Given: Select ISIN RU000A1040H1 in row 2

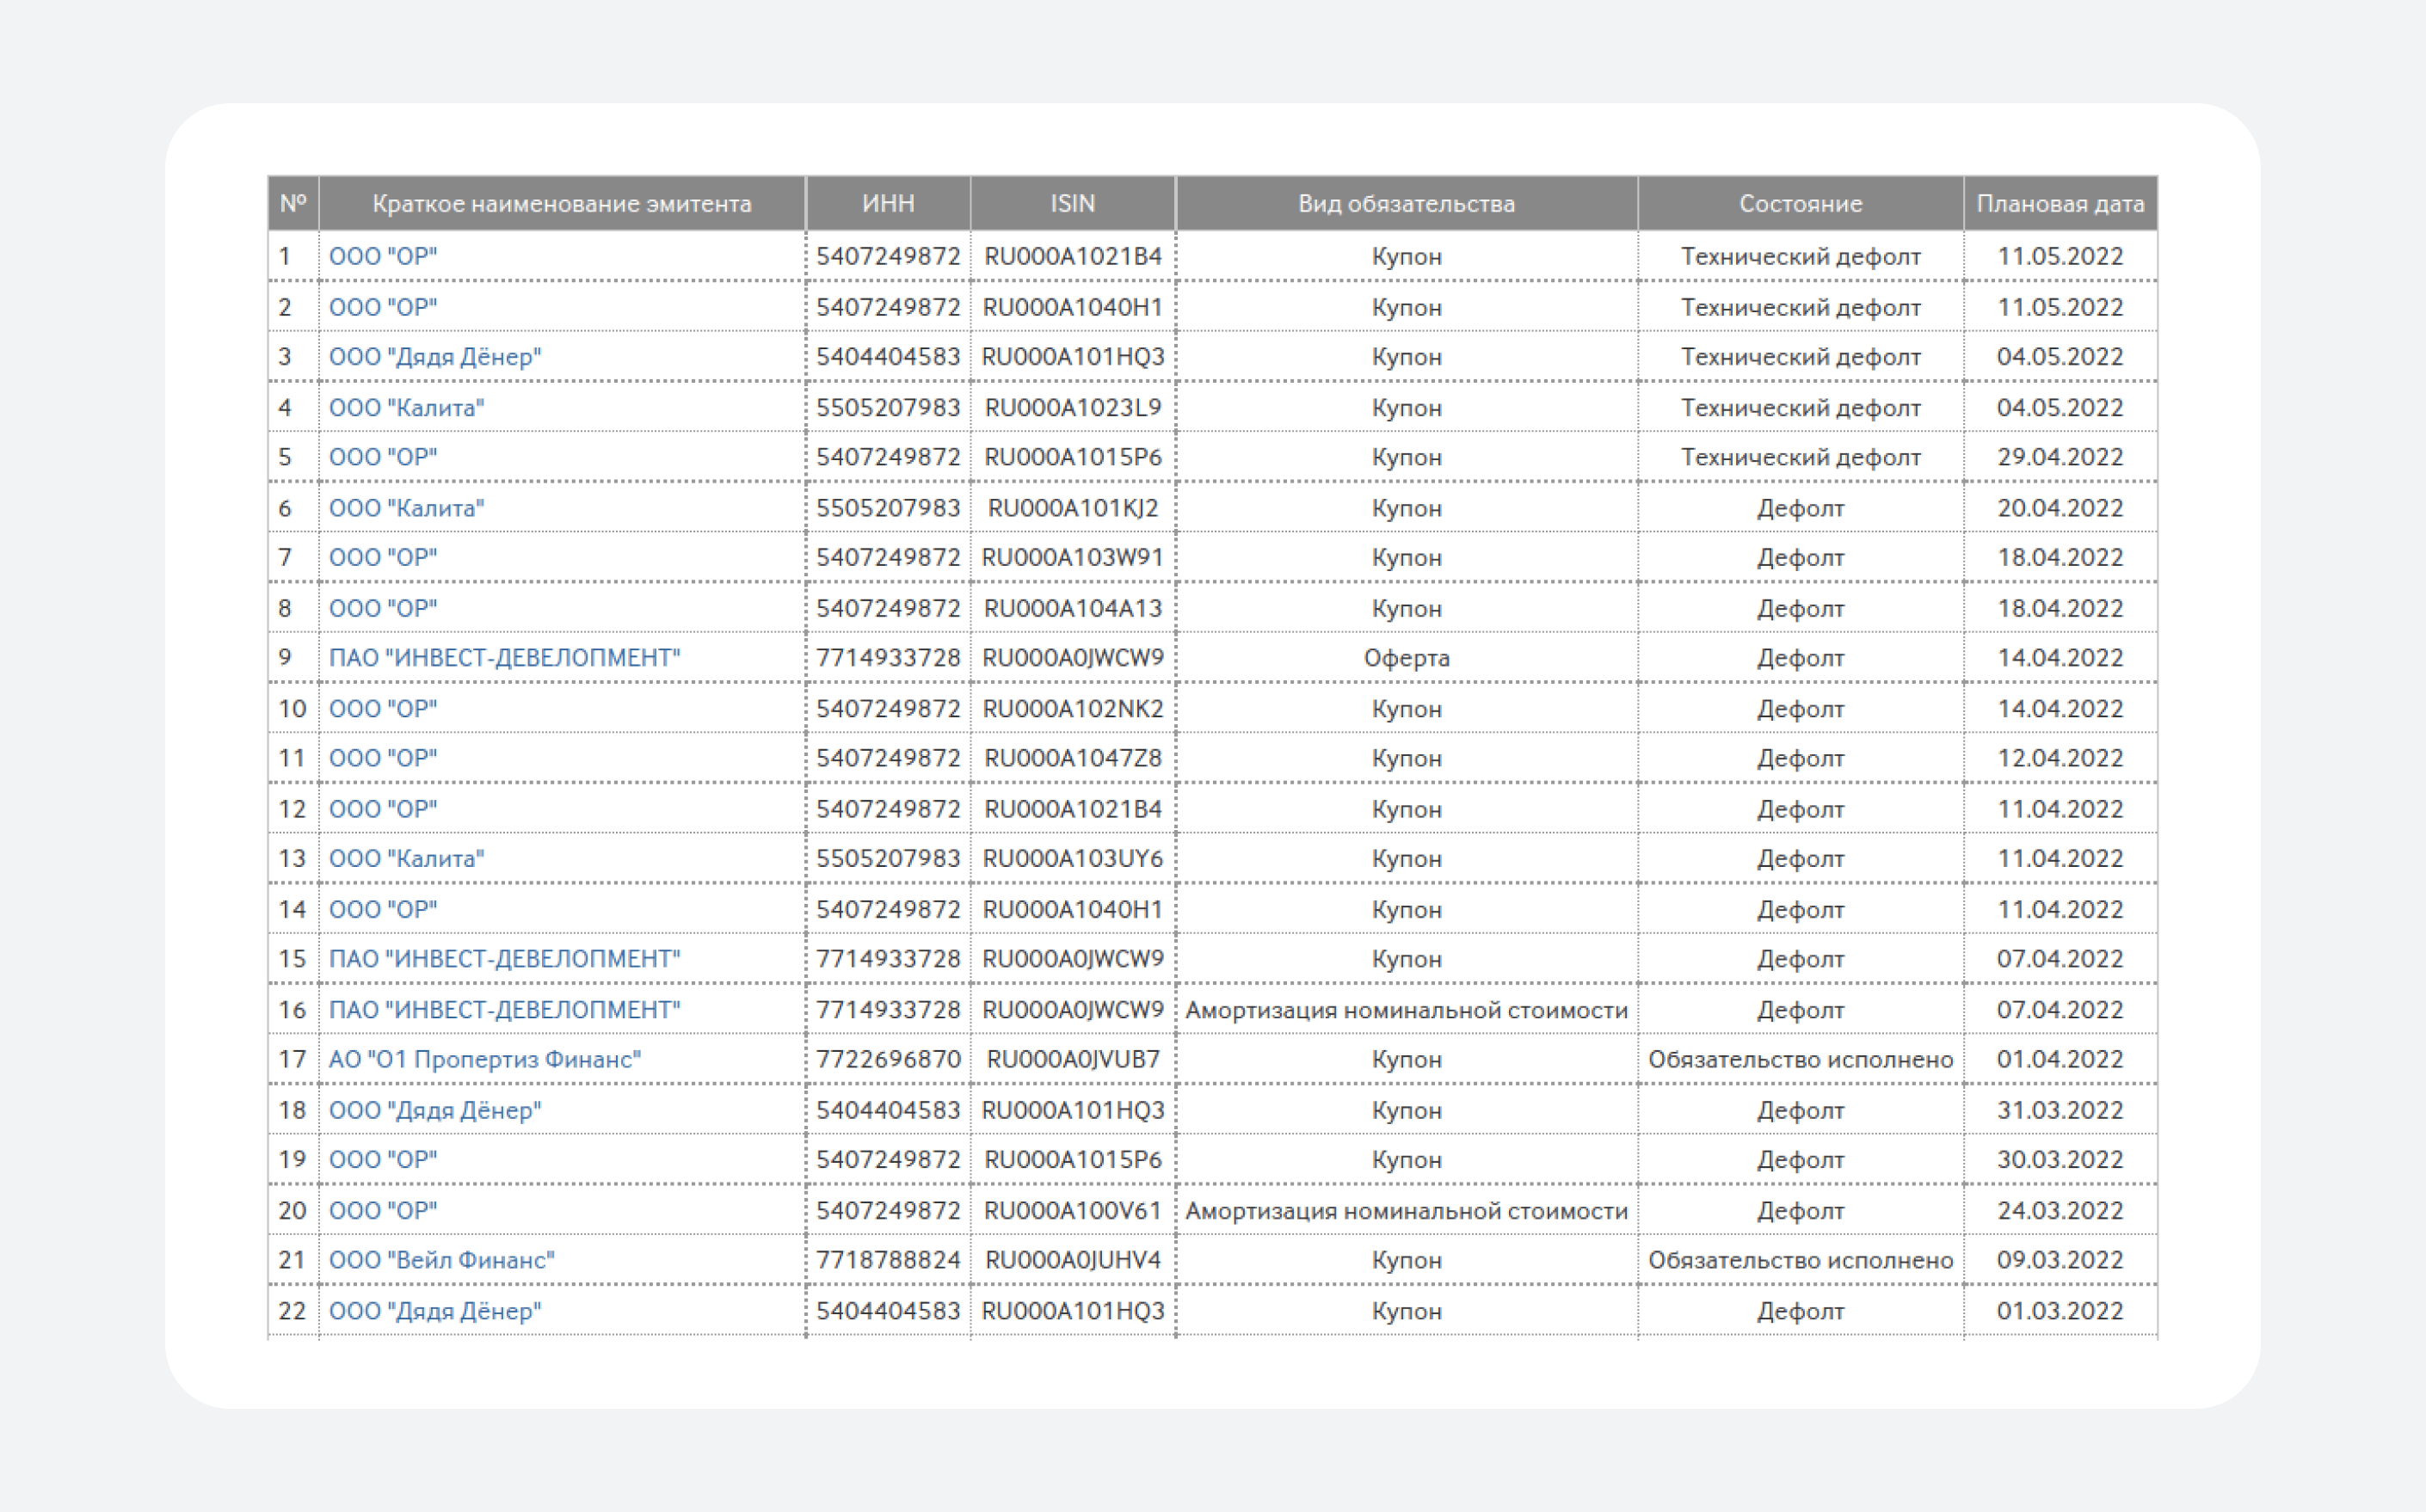Looking at the screenshot, I should (x=1073, y=307).
